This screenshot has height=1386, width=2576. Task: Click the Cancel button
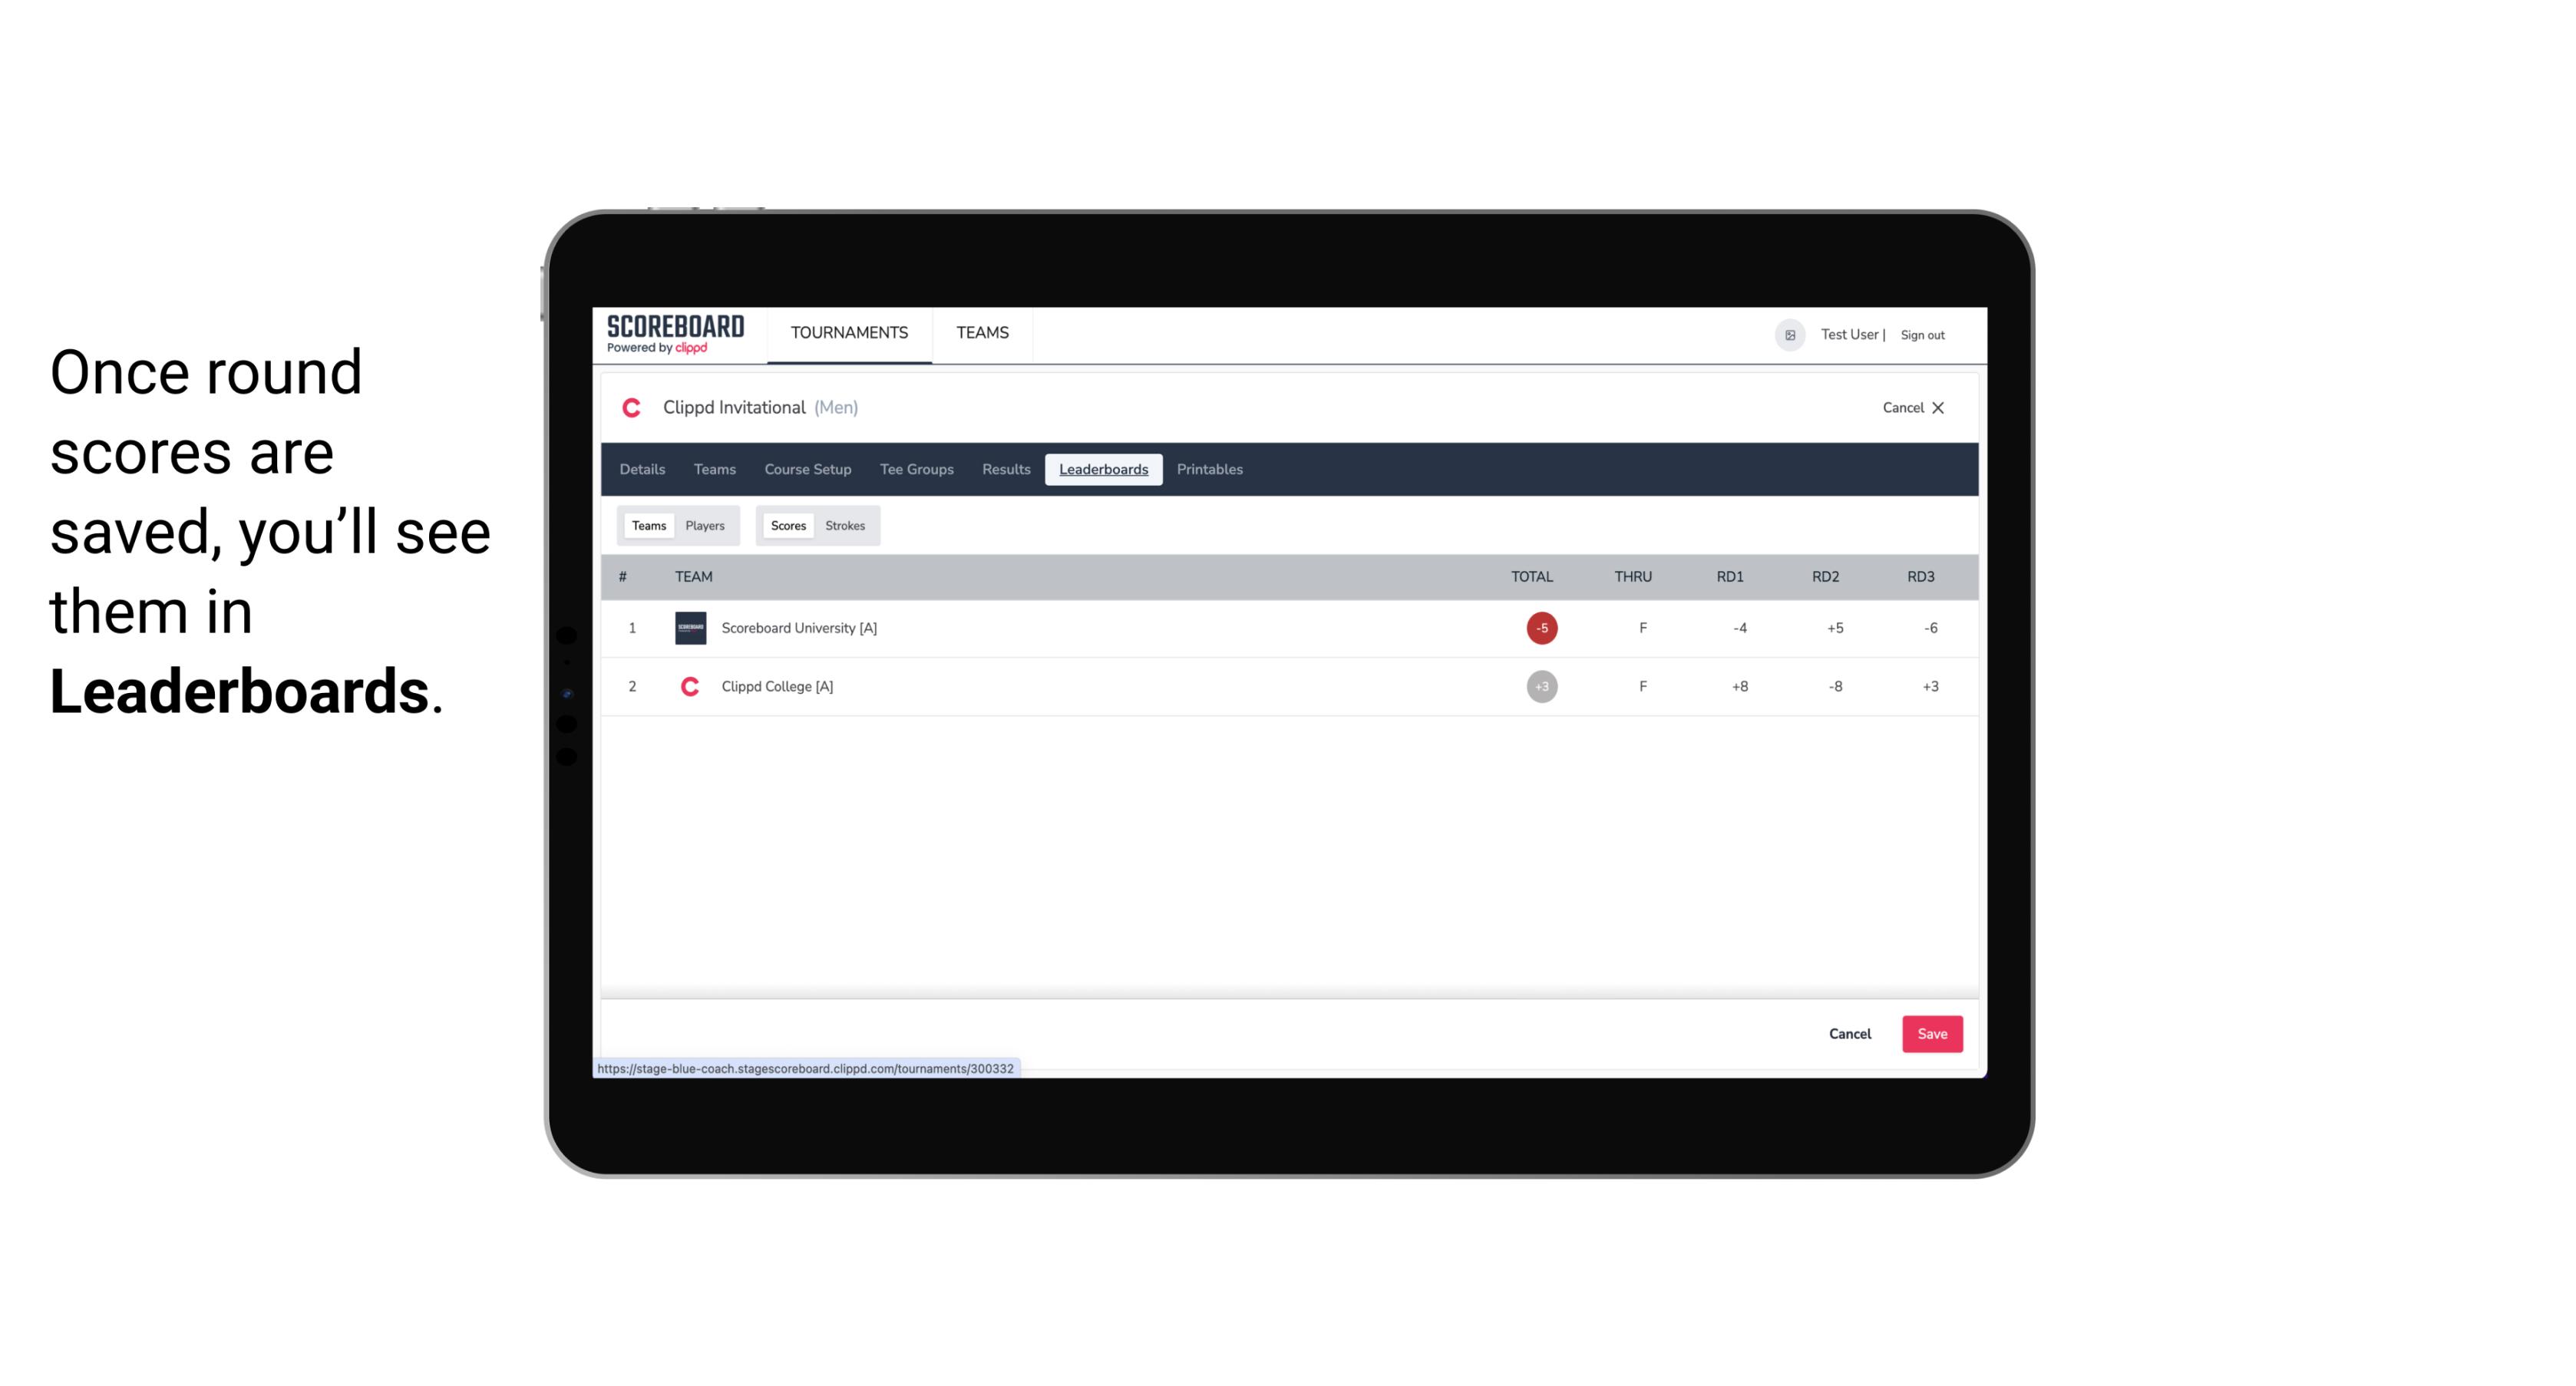(x=1851, y=1033)
